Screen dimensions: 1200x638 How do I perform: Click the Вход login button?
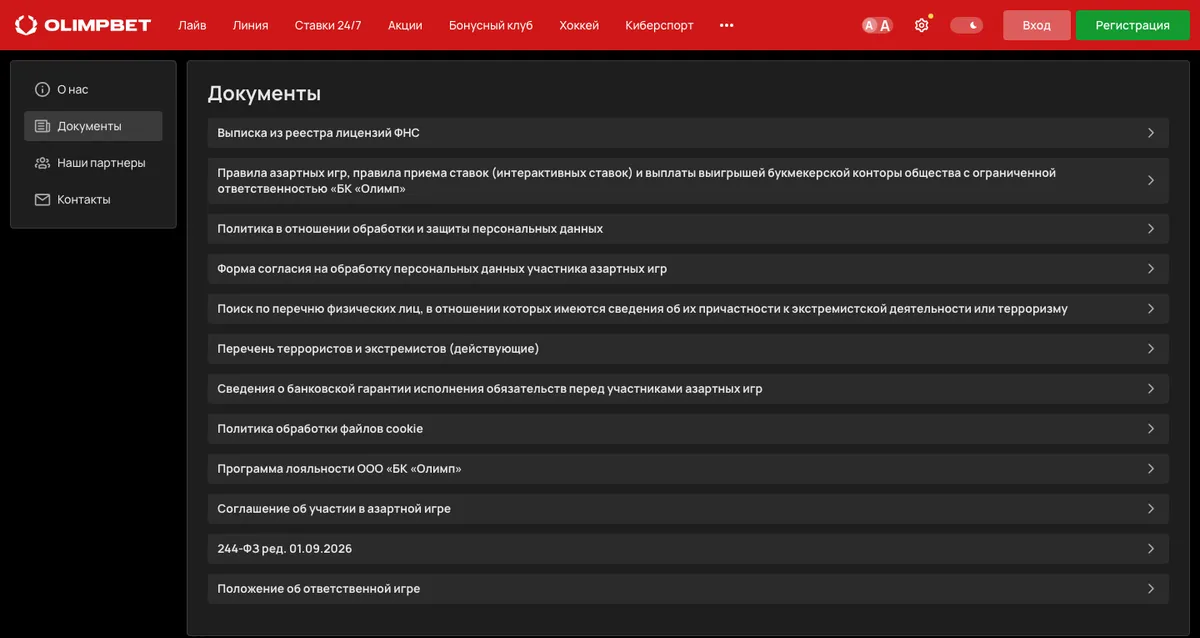[x=1037, y=25]
